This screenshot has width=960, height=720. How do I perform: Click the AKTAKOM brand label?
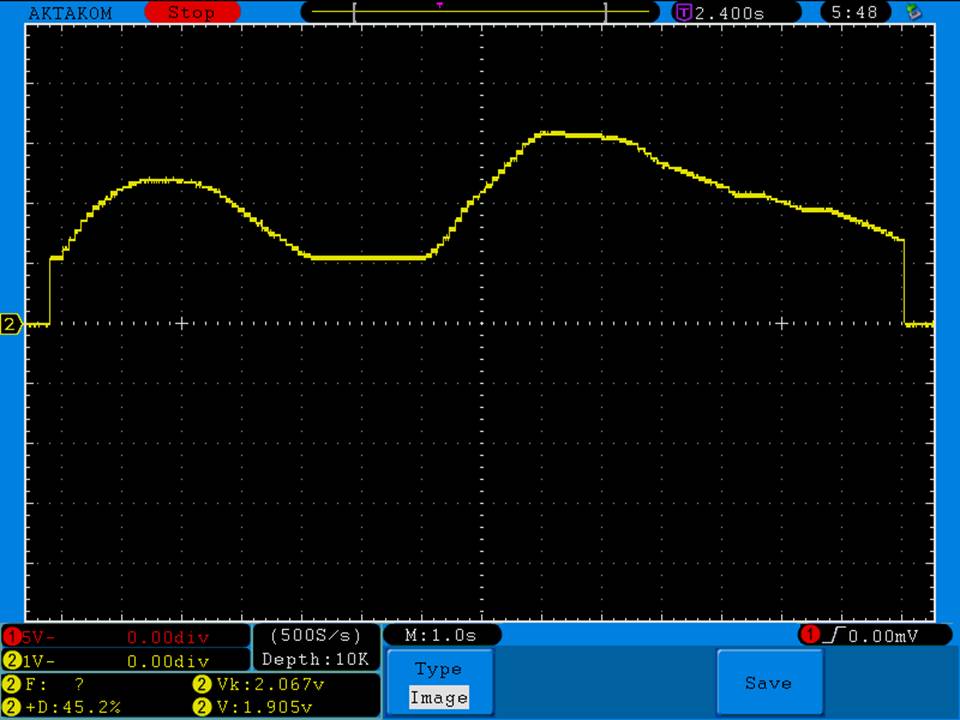70,12
